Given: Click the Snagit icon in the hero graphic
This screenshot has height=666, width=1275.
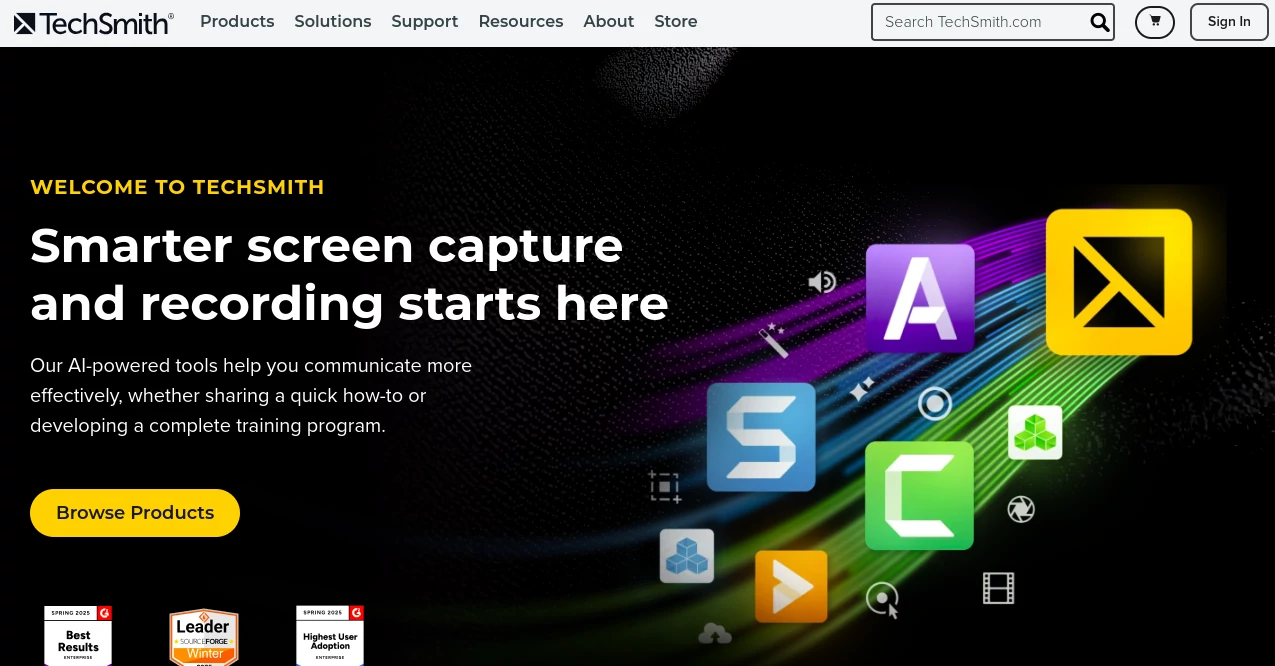Looking at the screenshot, I should [x=761, y=437].
